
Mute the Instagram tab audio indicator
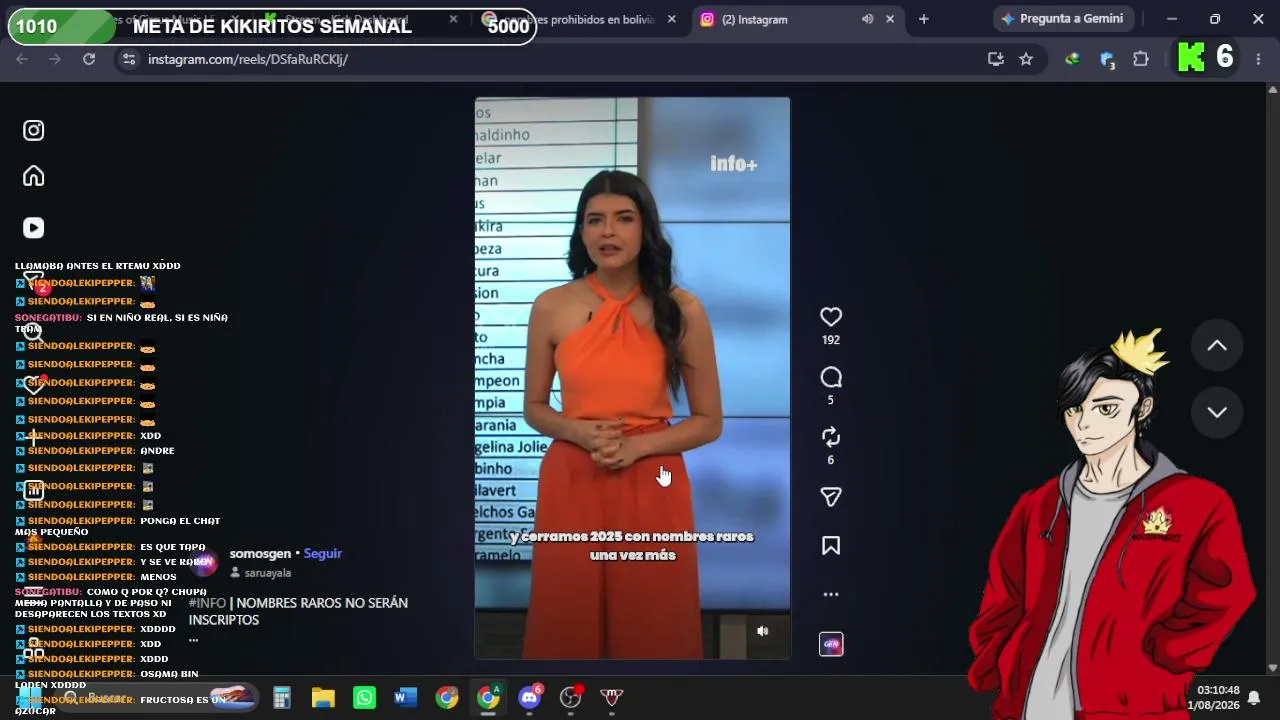pyautogui.click(x=867, y=19)
